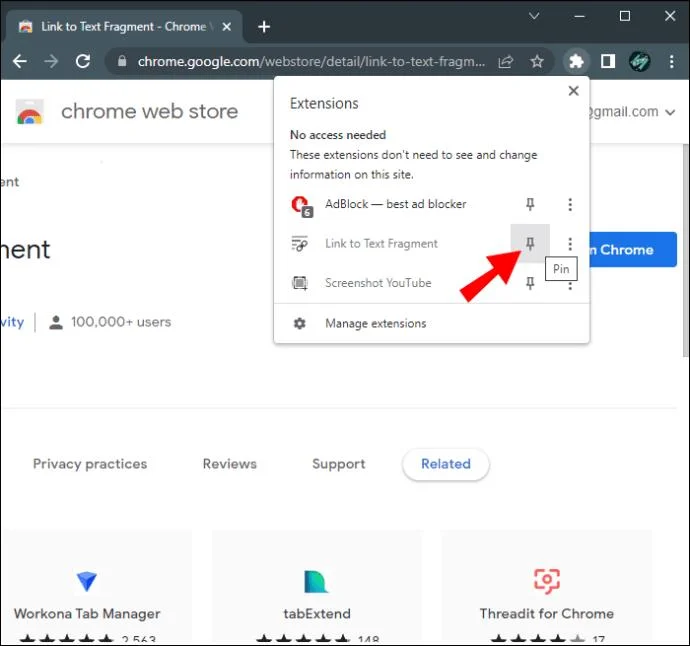Click the address bar URL
This screenshot has width=690, height=646.
click(x=311, y=62)
